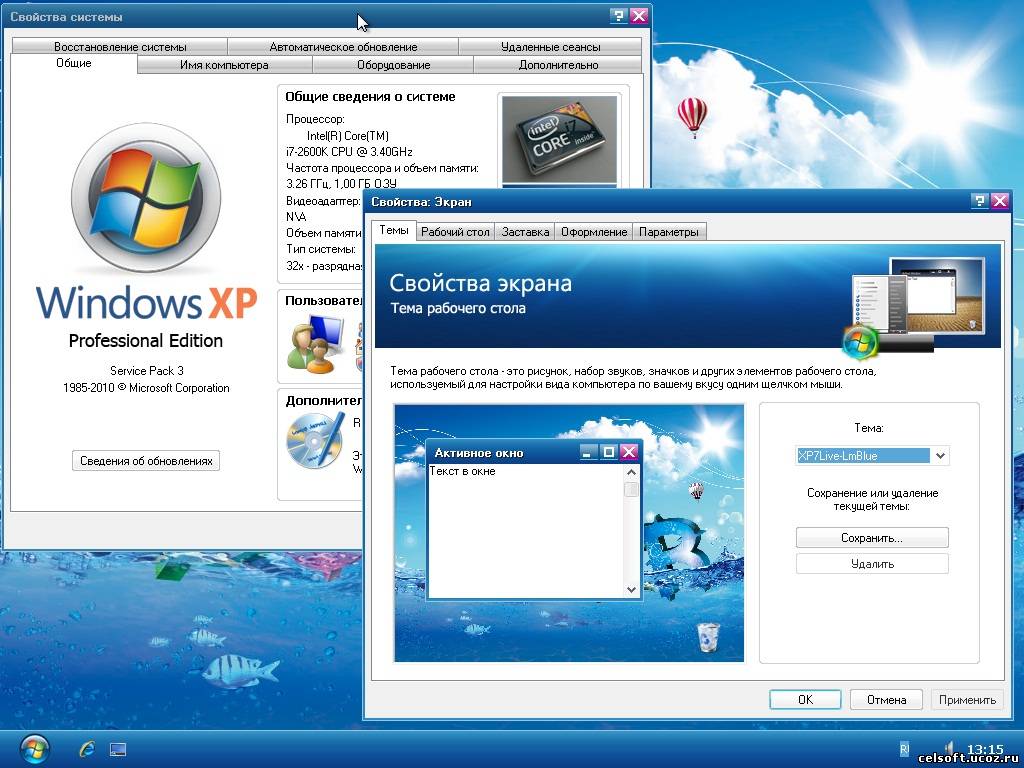1024x768 pixels.
Task: Click the help button in Свойства: Экран
Action: coord(979,200)
